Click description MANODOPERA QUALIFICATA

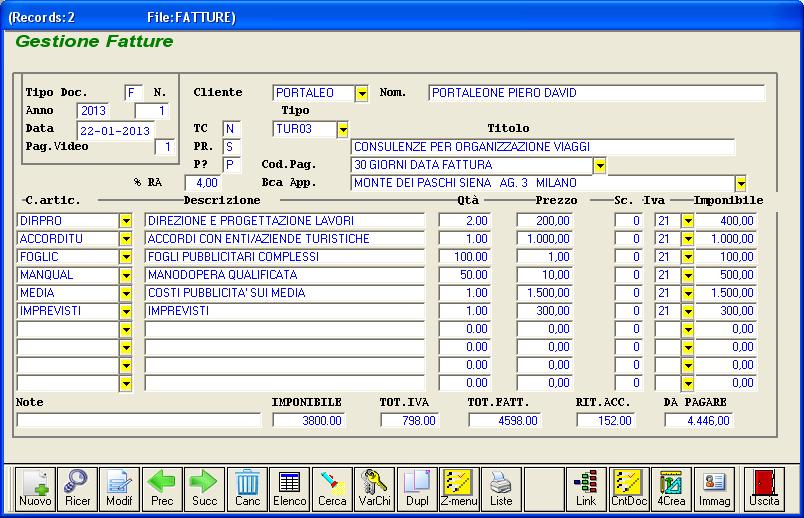[285, 274]
